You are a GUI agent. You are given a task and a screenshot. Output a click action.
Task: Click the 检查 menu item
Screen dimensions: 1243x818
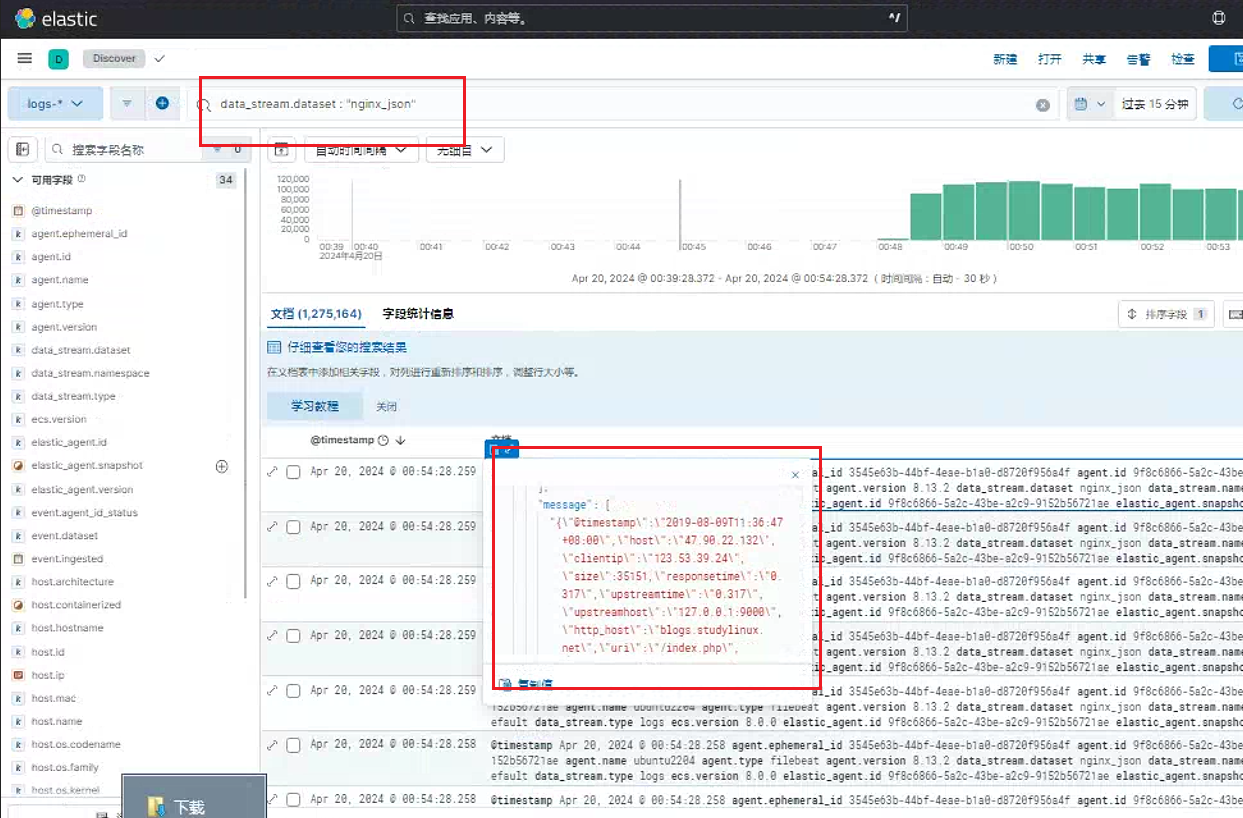click(1183, 59)
